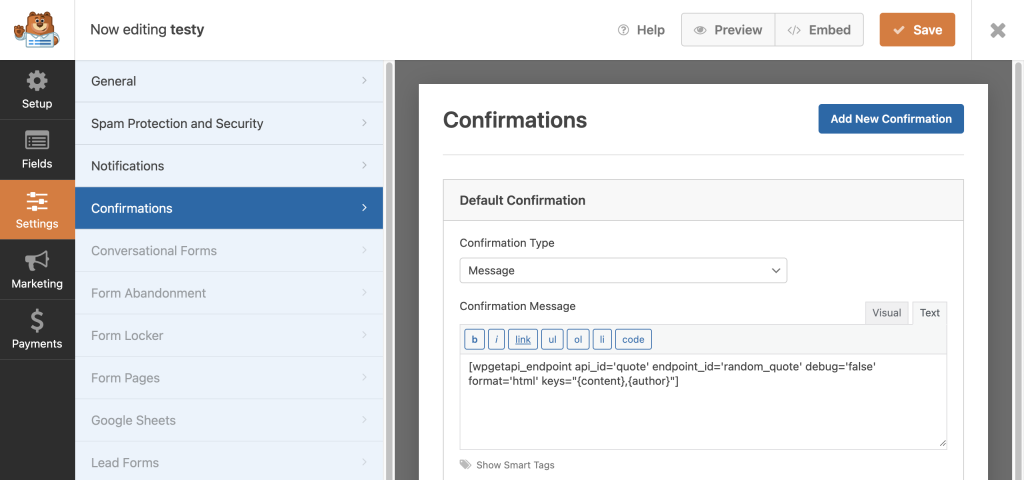Open the Setup gear panel
This screenshot has height=480, width=1024.
[37, 90]
